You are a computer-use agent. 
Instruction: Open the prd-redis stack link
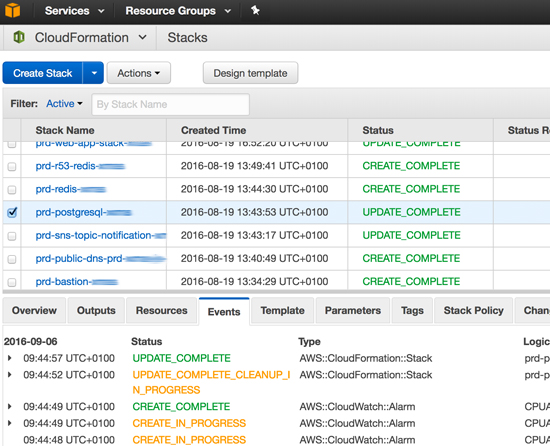click(71, 189)
